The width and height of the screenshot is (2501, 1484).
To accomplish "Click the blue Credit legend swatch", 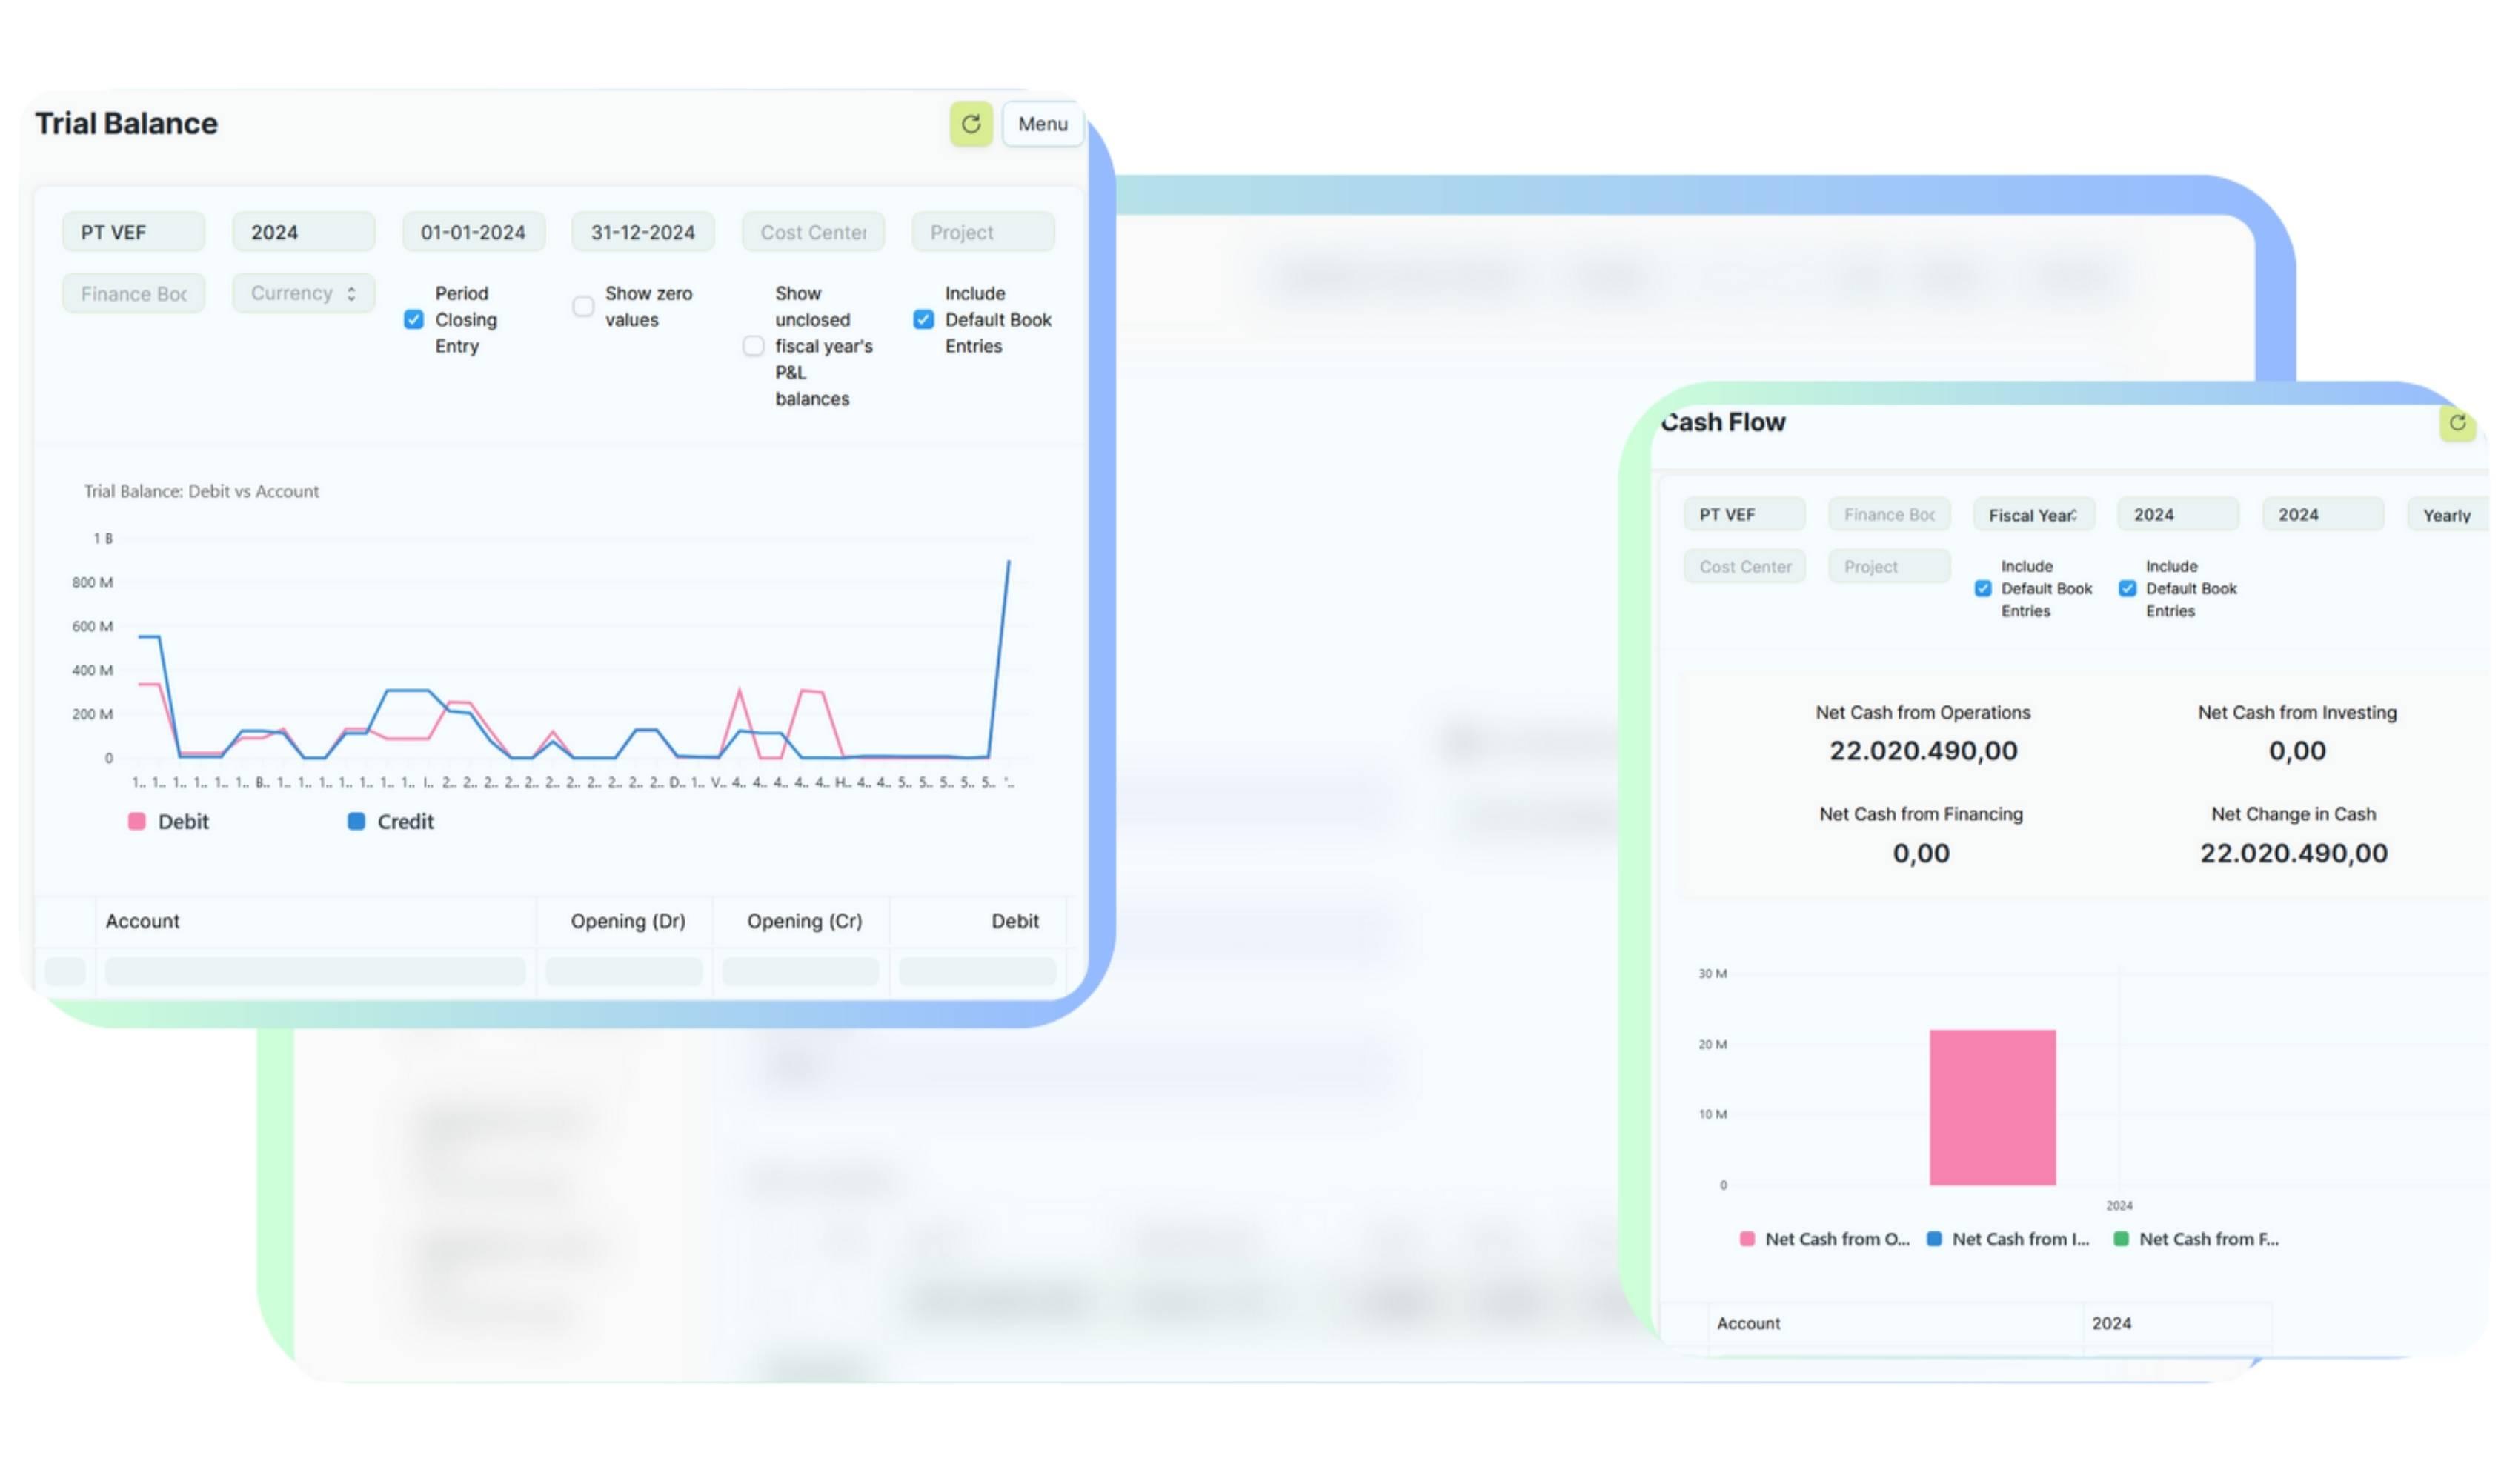I will 356,821.
